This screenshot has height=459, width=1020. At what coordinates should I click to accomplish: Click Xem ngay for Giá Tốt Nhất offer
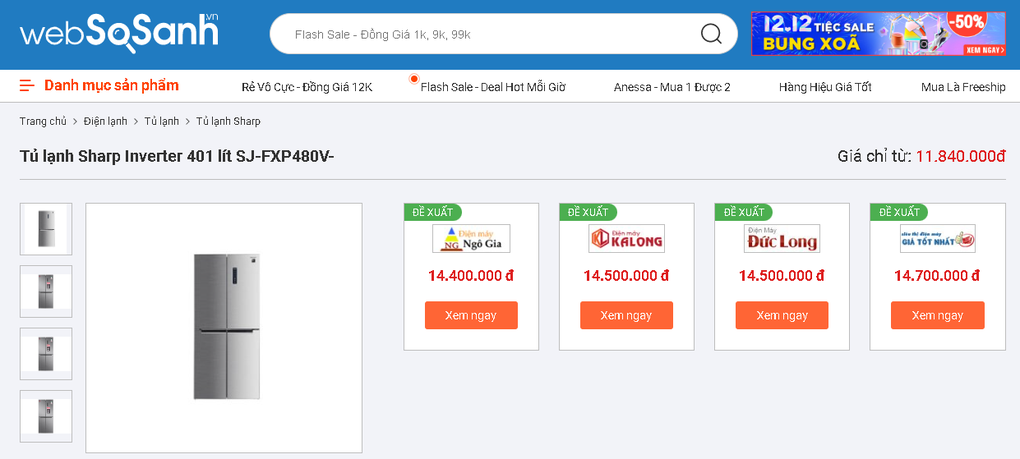click(x=937, y=315)
